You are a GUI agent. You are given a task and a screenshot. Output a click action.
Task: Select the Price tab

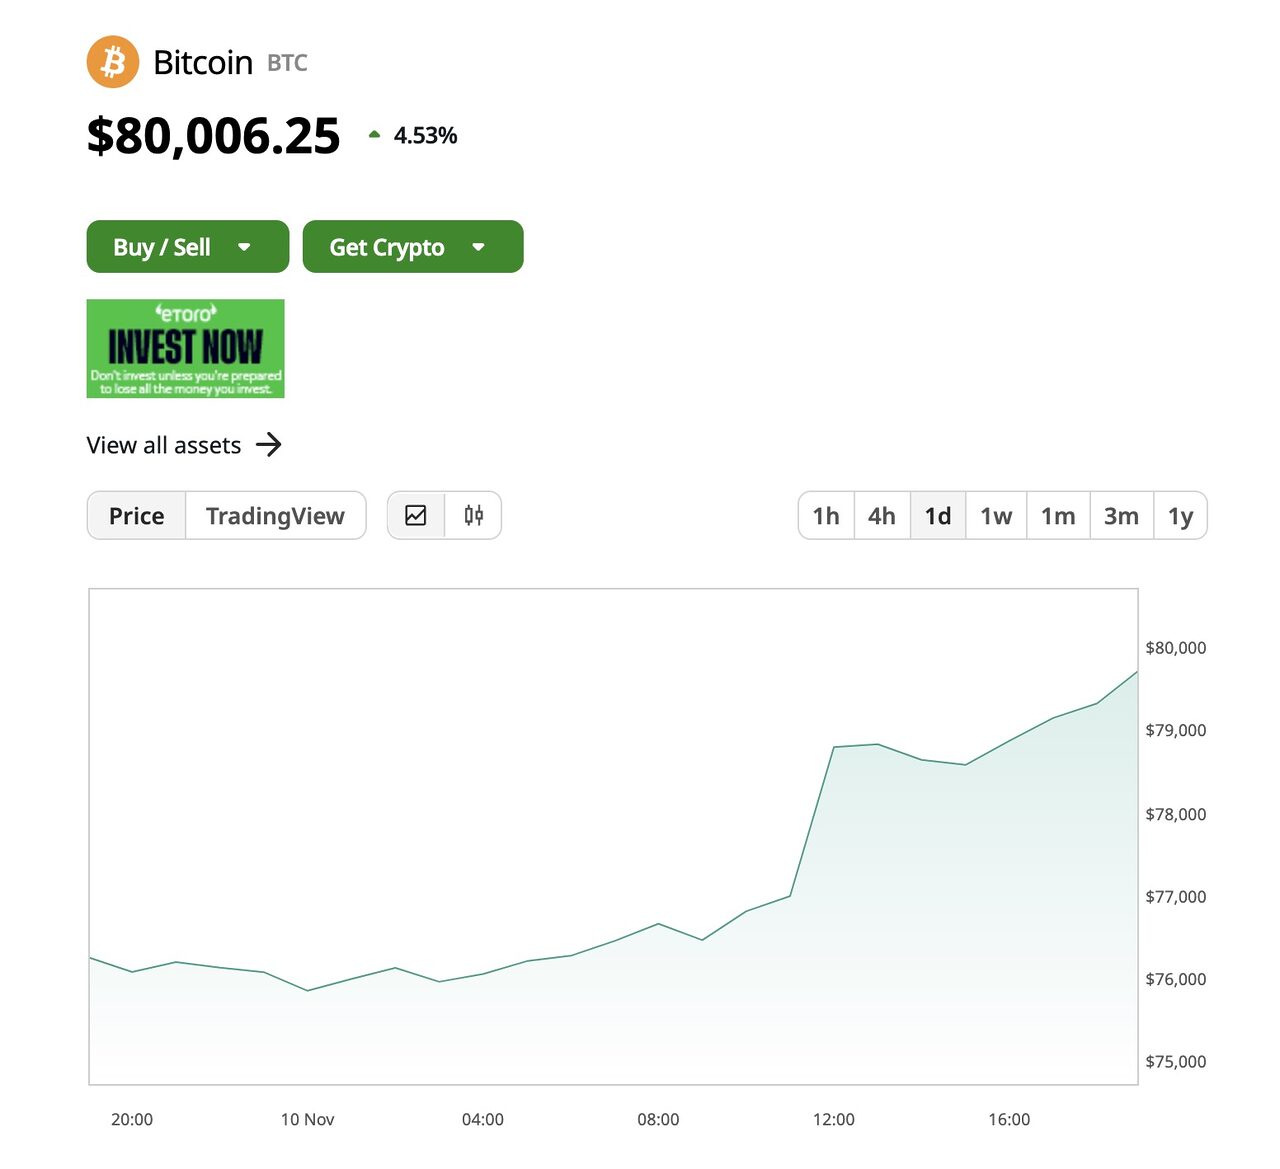click(137, 516)
